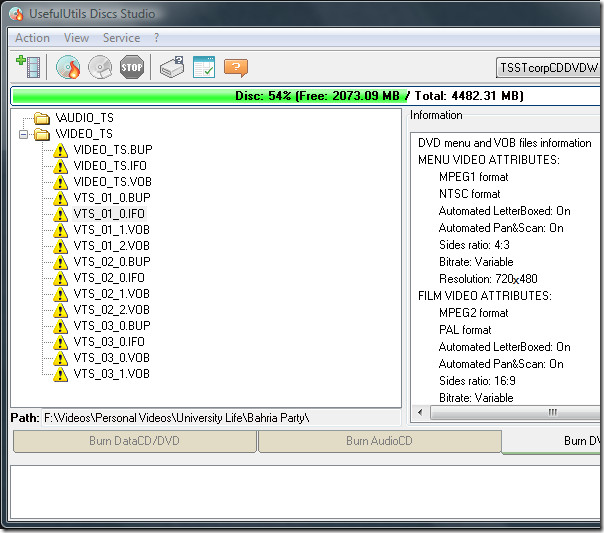Select the VTS_01_1.VOB file name

pyautogui.click(x=111, y=230)
